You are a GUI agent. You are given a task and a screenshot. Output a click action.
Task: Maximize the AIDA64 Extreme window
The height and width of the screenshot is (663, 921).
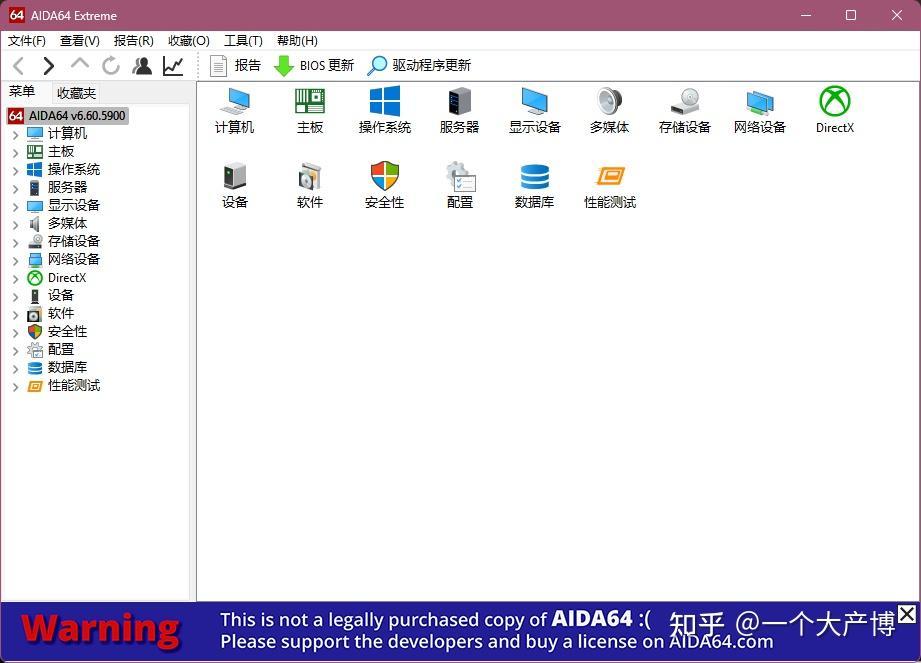(851, 15)
